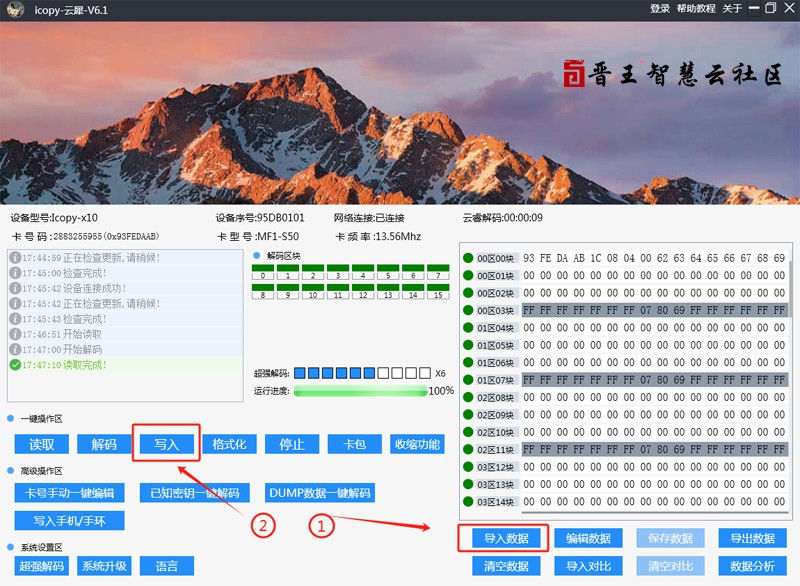Screen dimensions: 800x586
Task: Select the 17:47:10 读取完成 log line
Action: [125, 365]
